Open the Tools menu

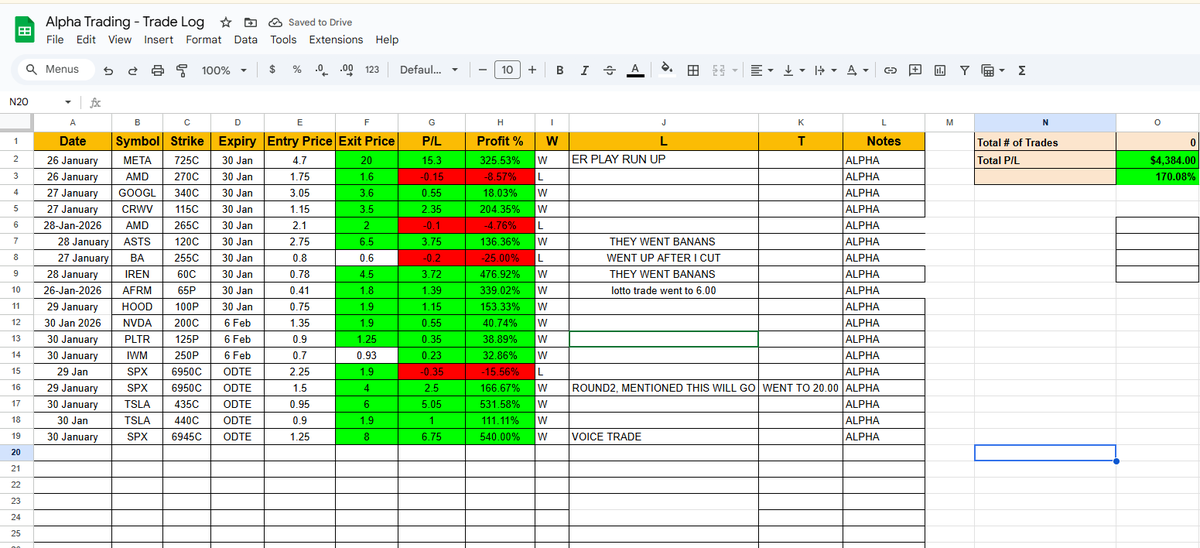click(x=283, y=40)
